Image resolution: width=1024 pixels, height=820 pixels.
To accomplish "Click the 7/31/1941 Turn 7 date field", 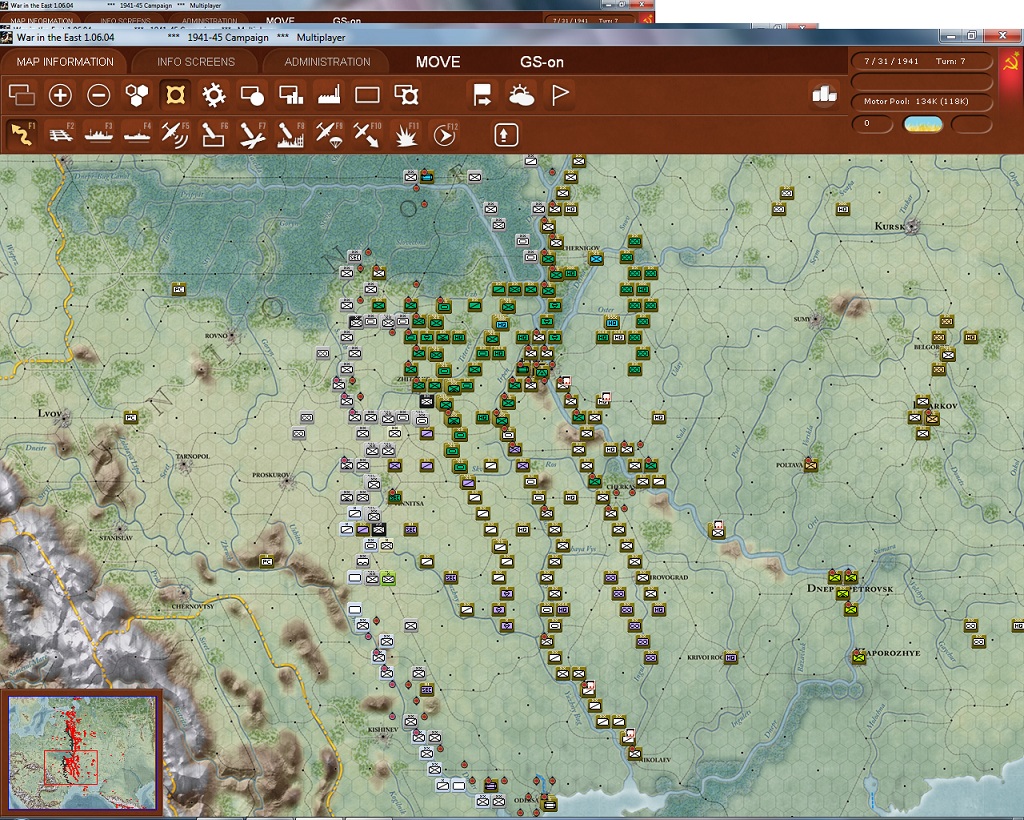I will (x=921, y=61).
